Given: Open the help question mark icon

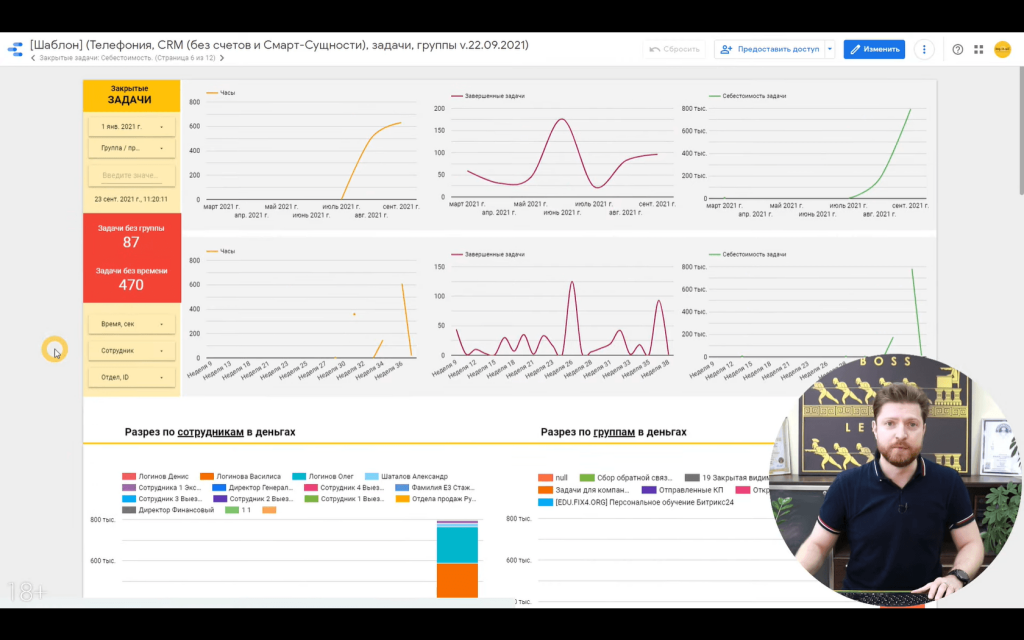Looking at the screenshot, I should tap(957, 49).
